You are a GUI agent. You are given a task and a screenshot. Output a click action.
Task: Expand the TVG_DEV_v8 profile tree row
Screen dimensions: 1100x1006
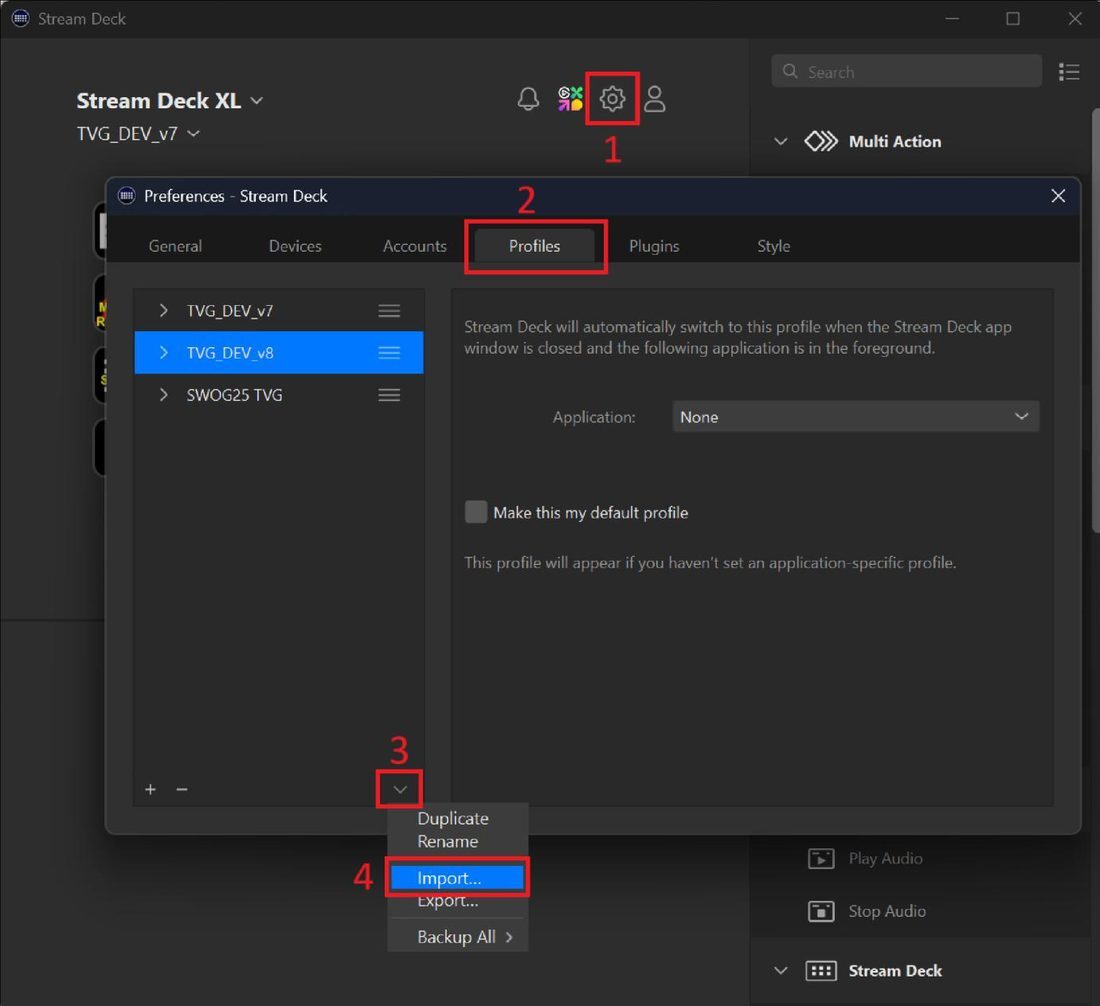pyautogui.click(x=163, y=353)
